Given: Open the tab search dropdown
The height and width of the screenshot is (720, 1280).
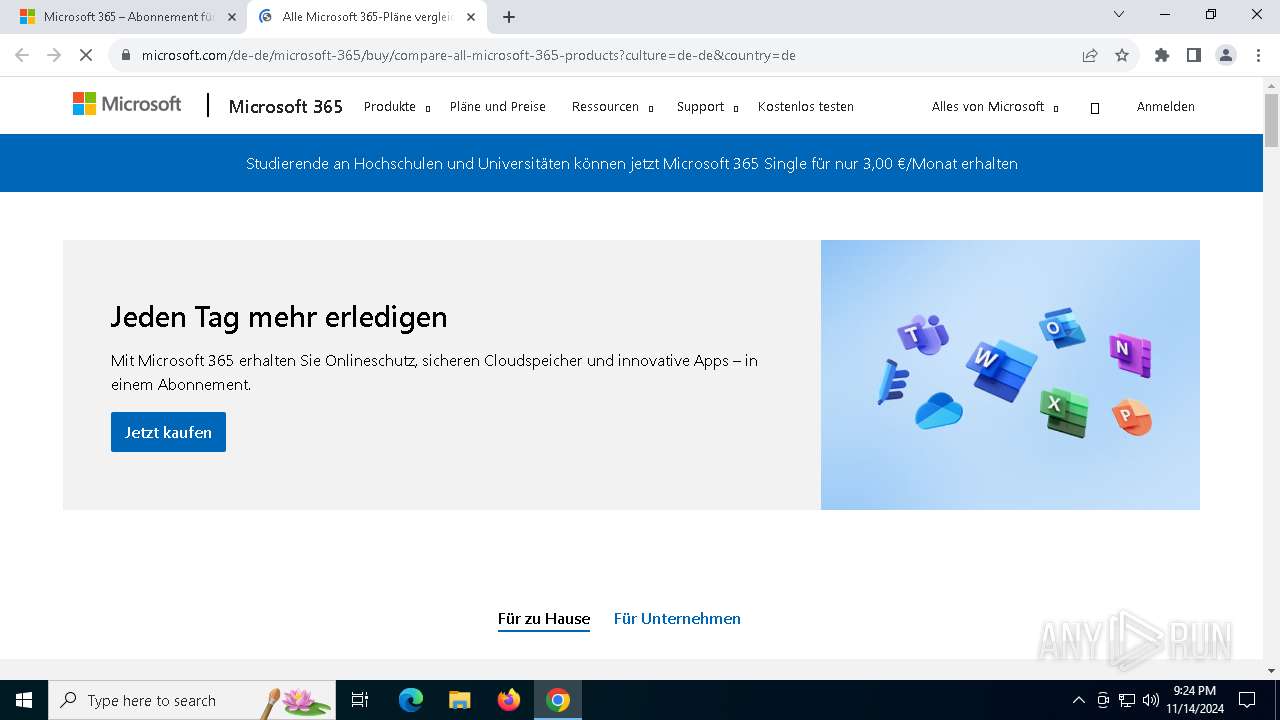Looking at the screenshot, I should pyautogui.click(x=1119, y=14).
